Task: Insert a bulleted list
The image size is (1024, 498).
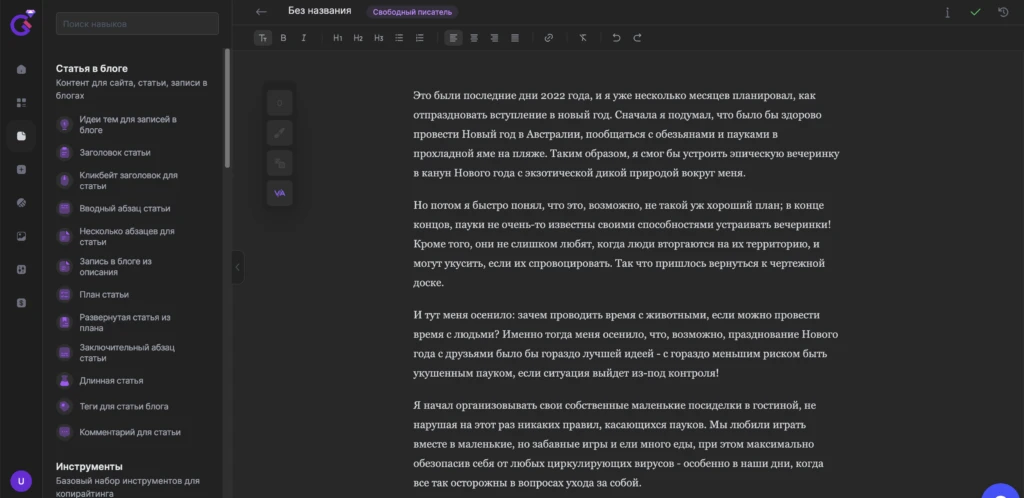Action: pos(399,38)
